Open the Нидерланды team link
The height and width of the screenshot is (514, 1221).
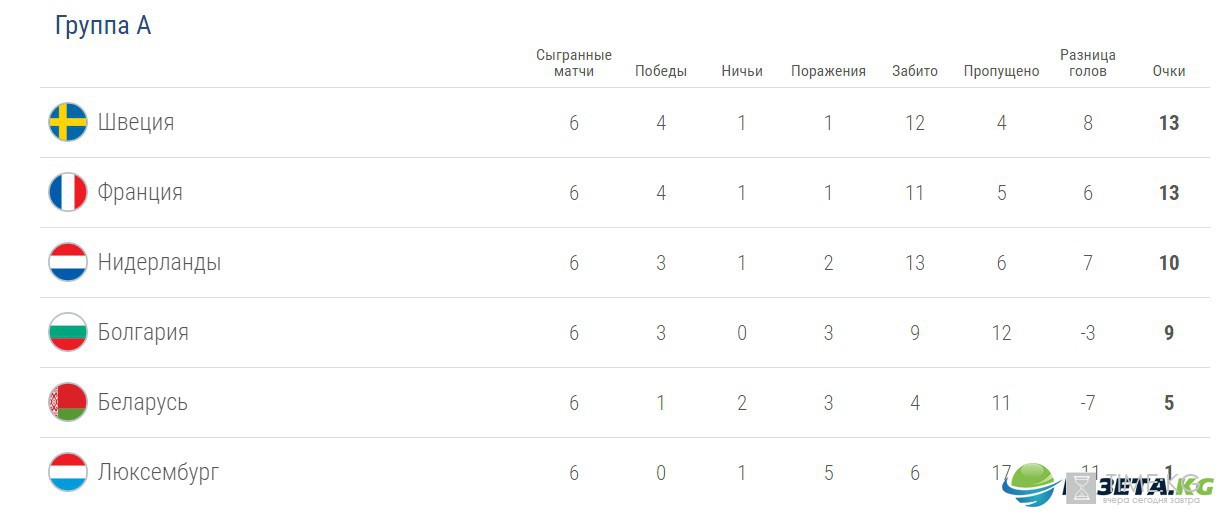pyautogui.click(x=159, y=262)
